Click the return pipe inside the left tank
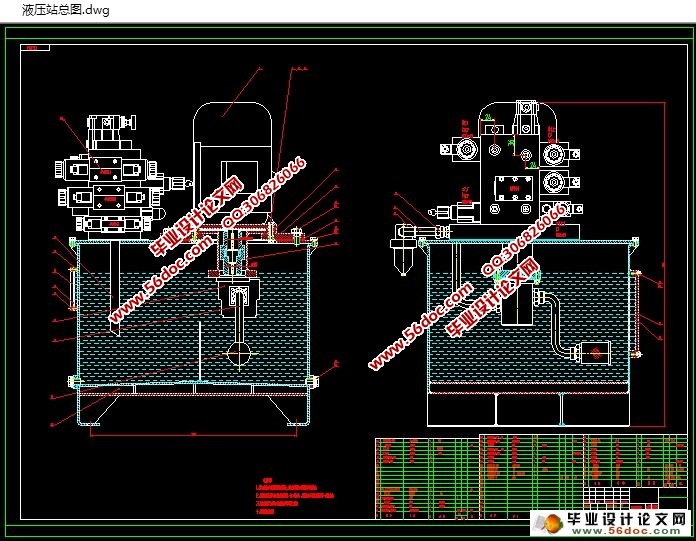The height and width of the screenshot is (541, 696). [x=115, y=288]
